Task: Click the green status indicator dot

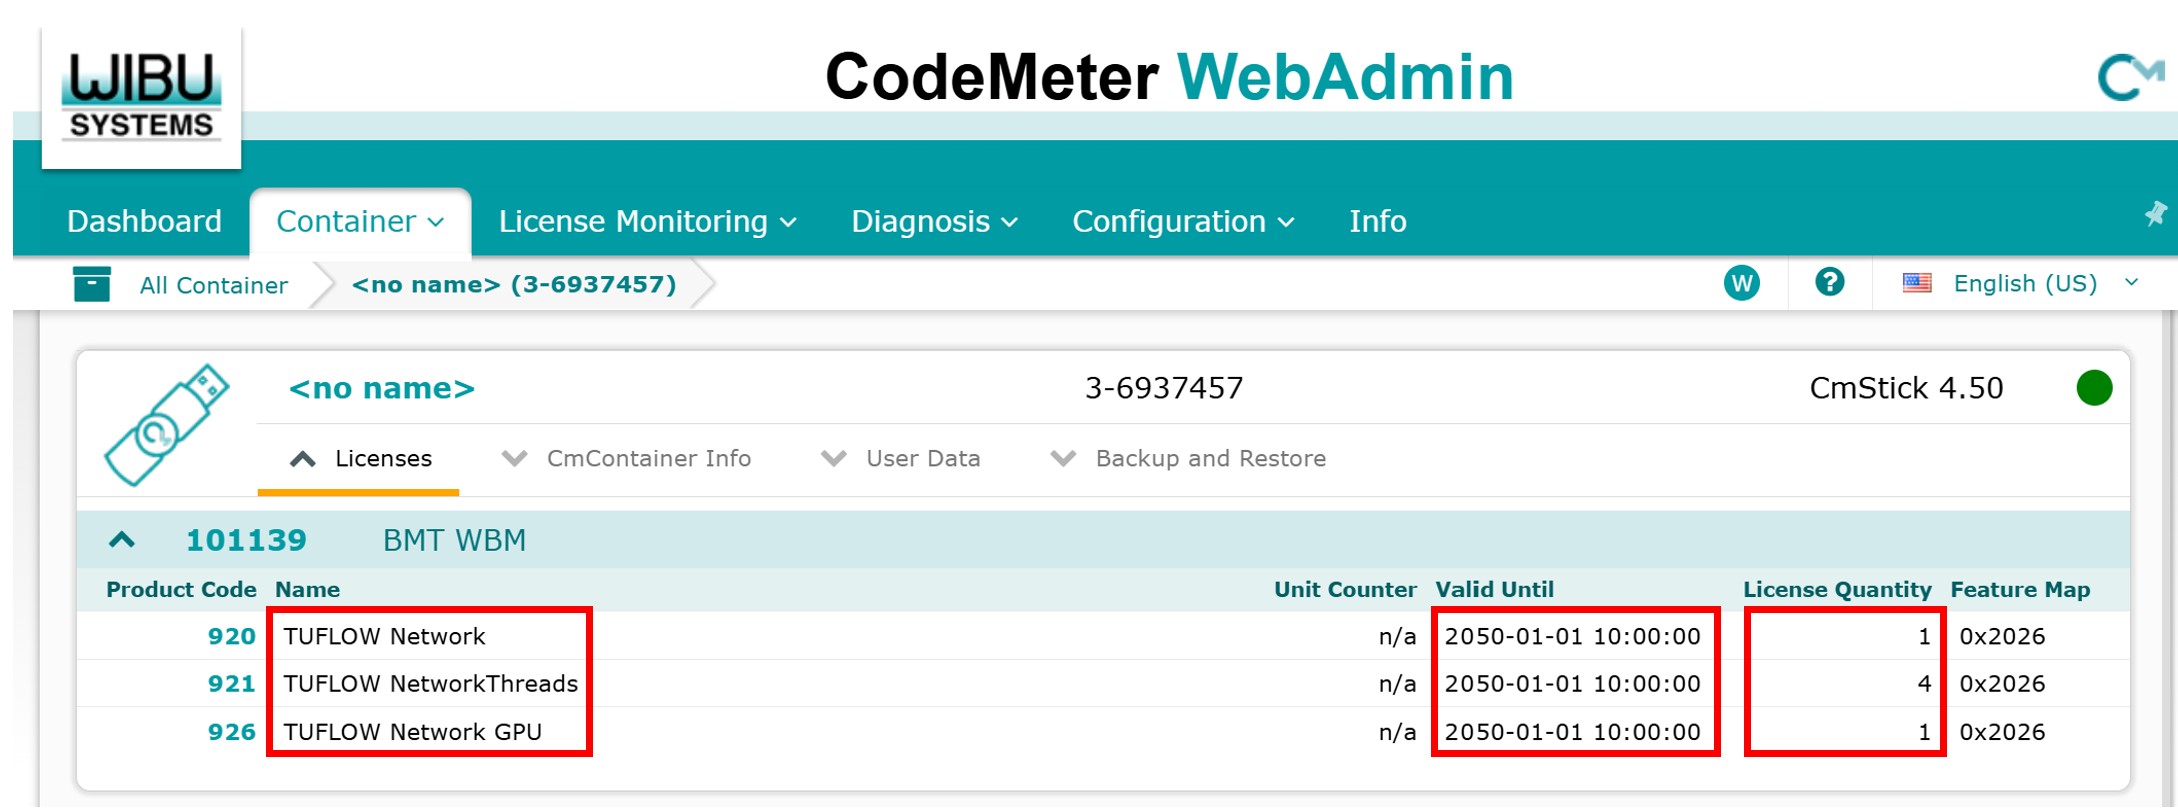Action: 2094,388
